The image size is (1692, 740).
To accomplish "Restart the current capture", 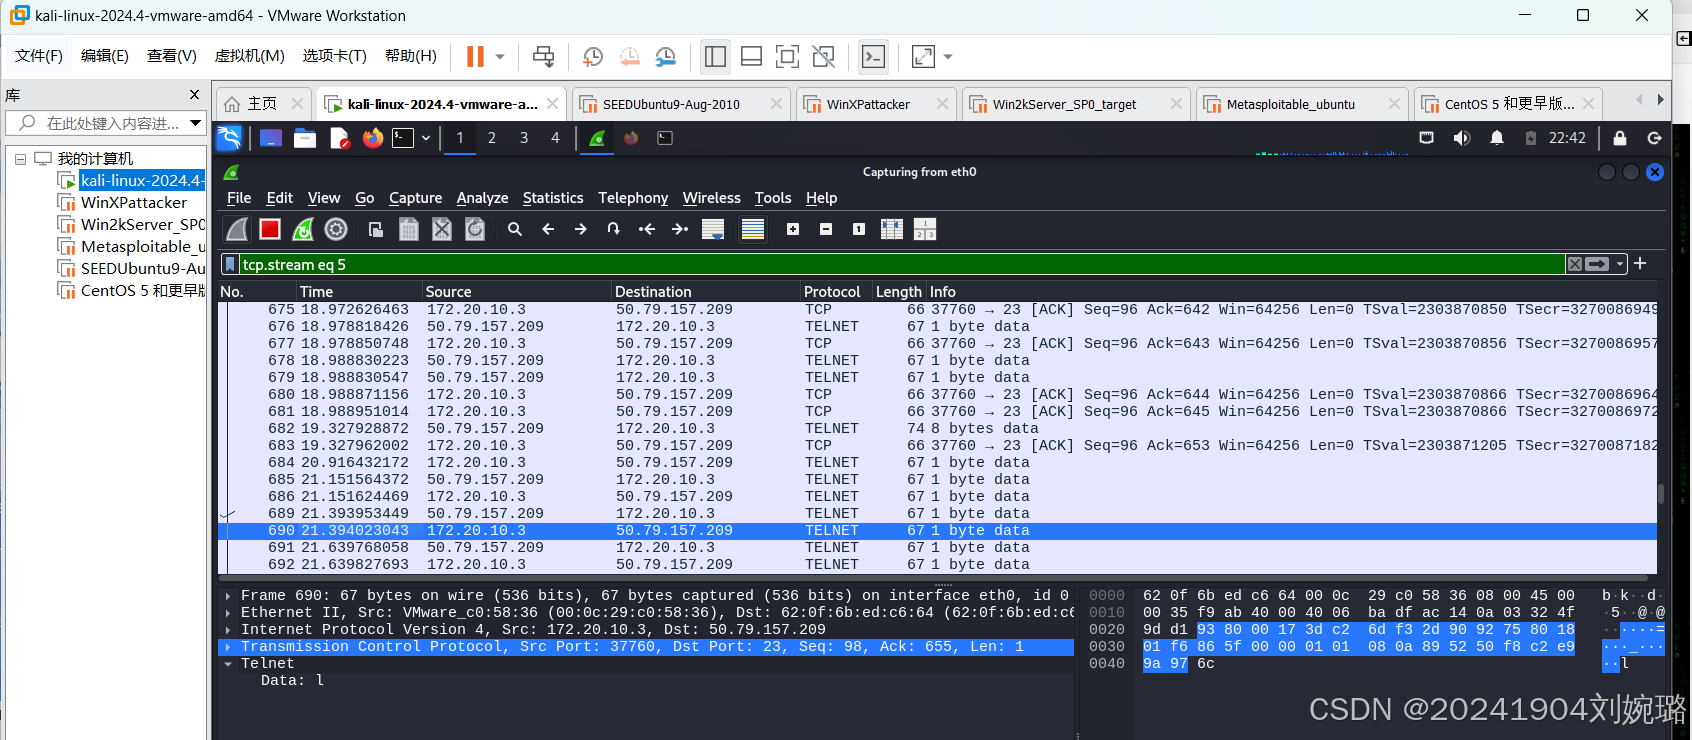I will tap(303, 229).
